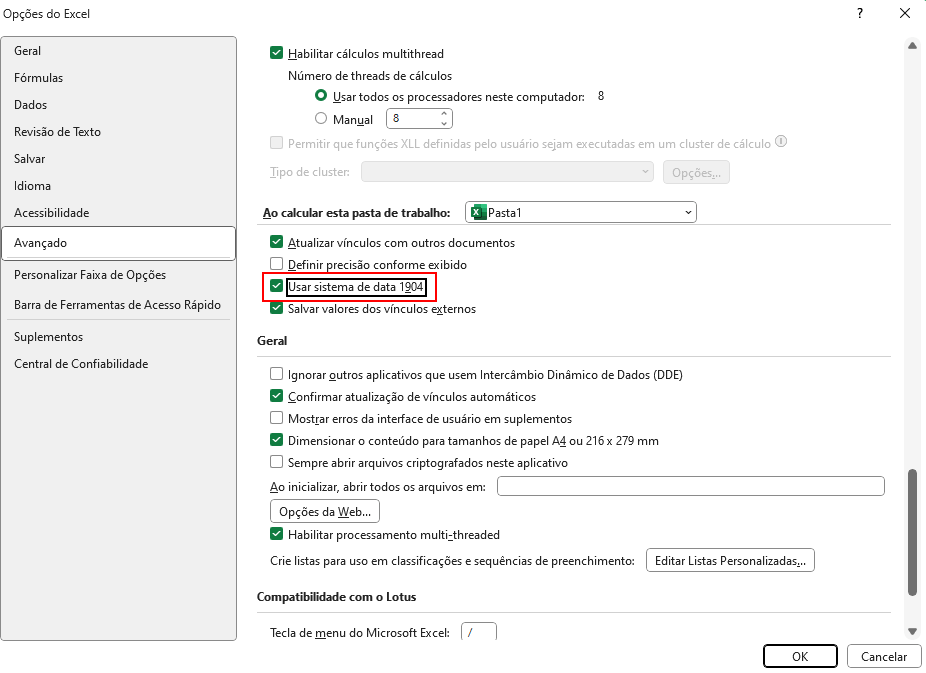Open the 'Fórmulas' category
Screen dimensions: 926x673
[38, 78]
